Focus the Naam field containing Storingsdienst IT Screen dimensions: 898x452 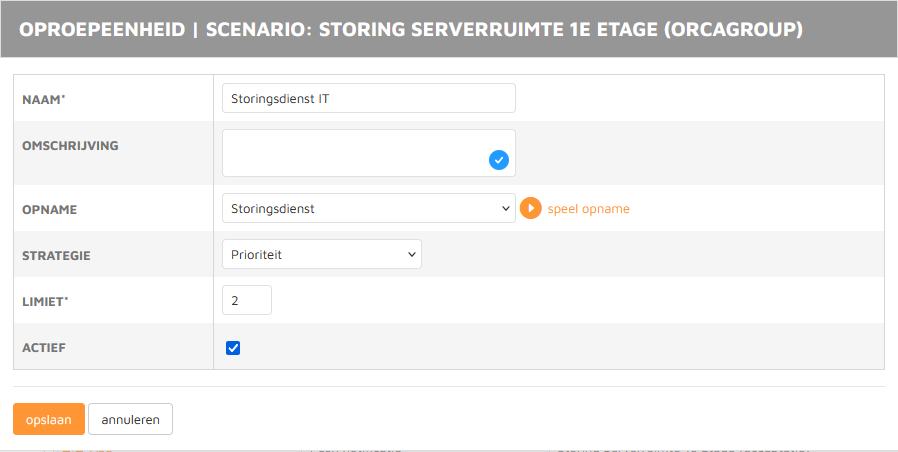pos(368,99)
